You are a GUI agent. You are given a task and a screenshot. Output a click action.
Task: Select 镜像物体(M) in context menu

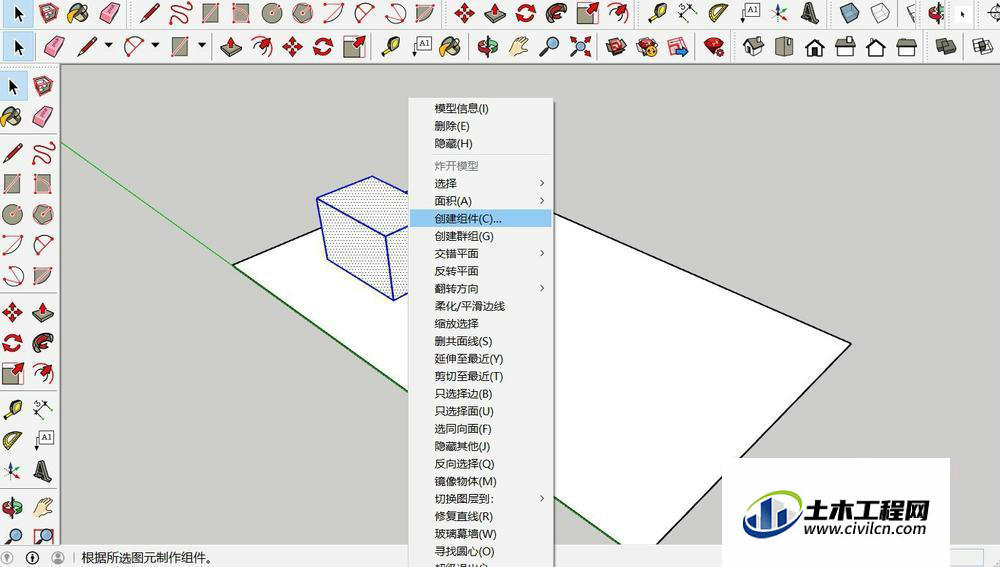[480, 482]
